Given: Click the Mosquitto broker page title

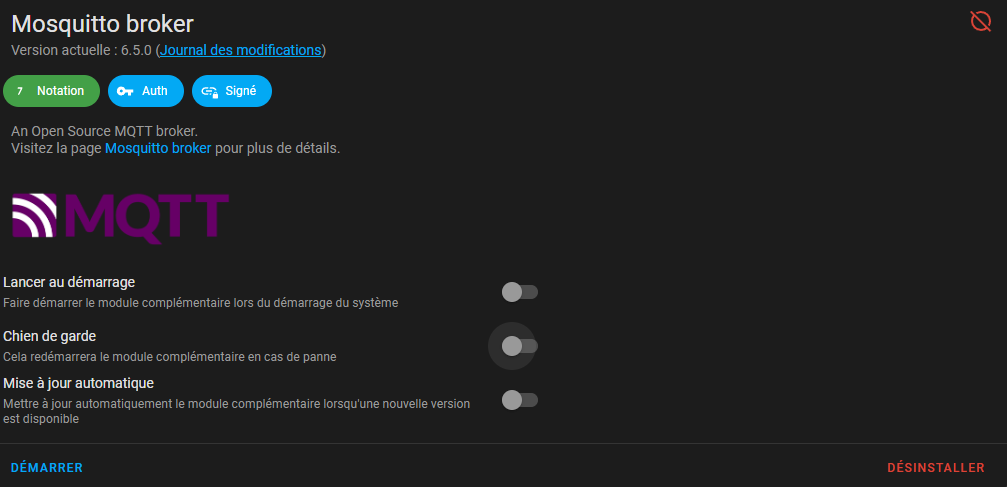Looking at the screenshot, I should (103, 24).
